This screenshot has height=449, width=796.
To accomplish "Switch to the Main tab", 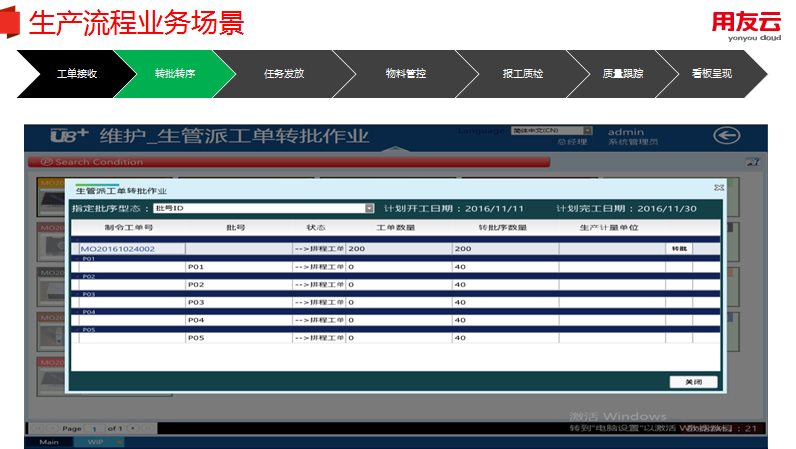I will (x=48, y=441).
